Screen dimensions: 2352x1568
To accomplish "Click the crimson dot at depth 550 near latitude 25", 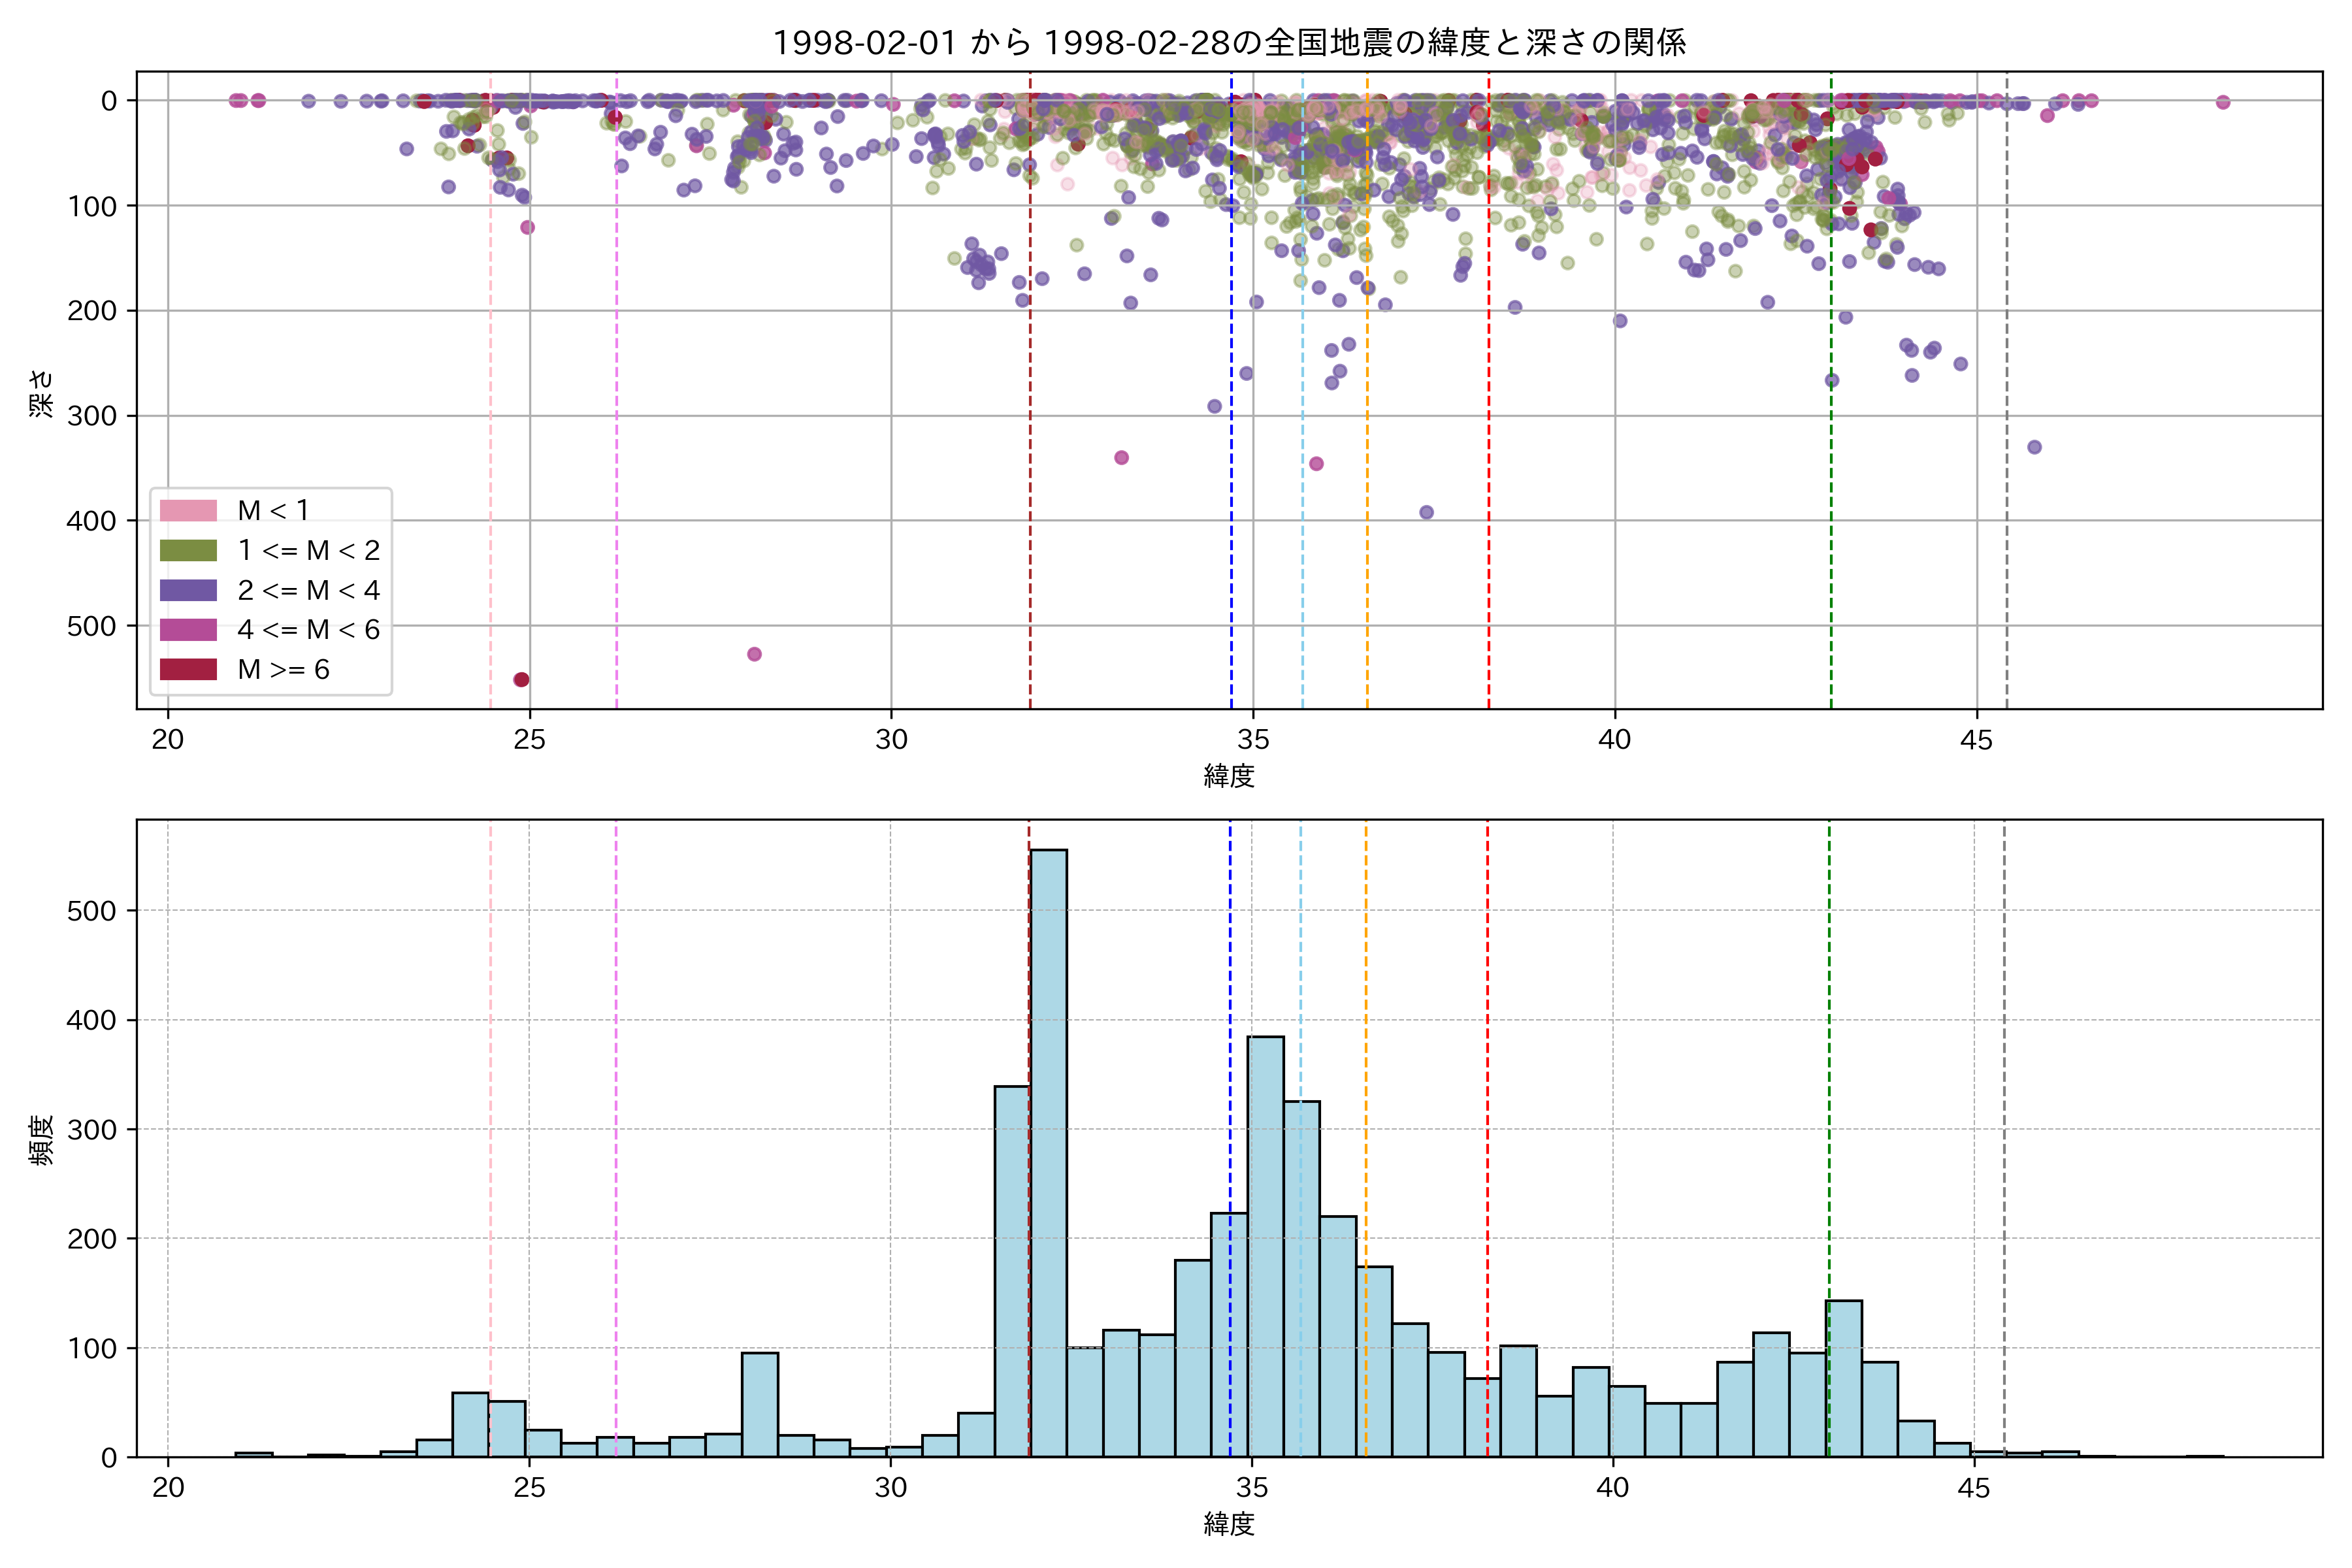I will pos(521,680).
